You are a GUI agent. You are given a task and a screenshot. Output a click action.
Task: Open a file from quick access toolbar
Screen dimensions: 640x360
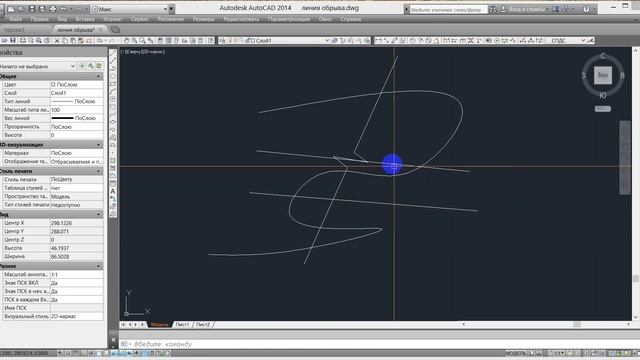(21, 9)
